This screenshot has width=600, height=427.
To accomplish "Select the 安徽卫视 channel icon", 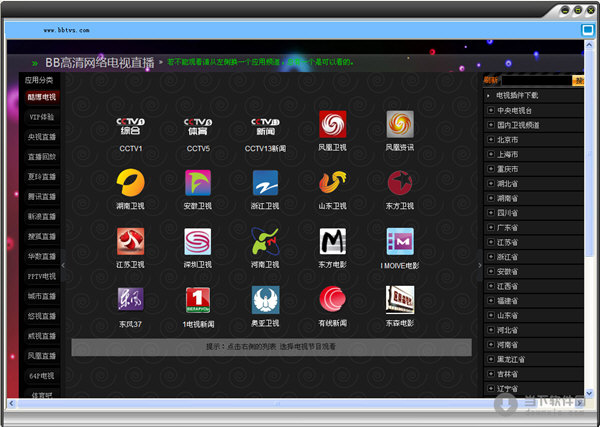I will point(198,183).
